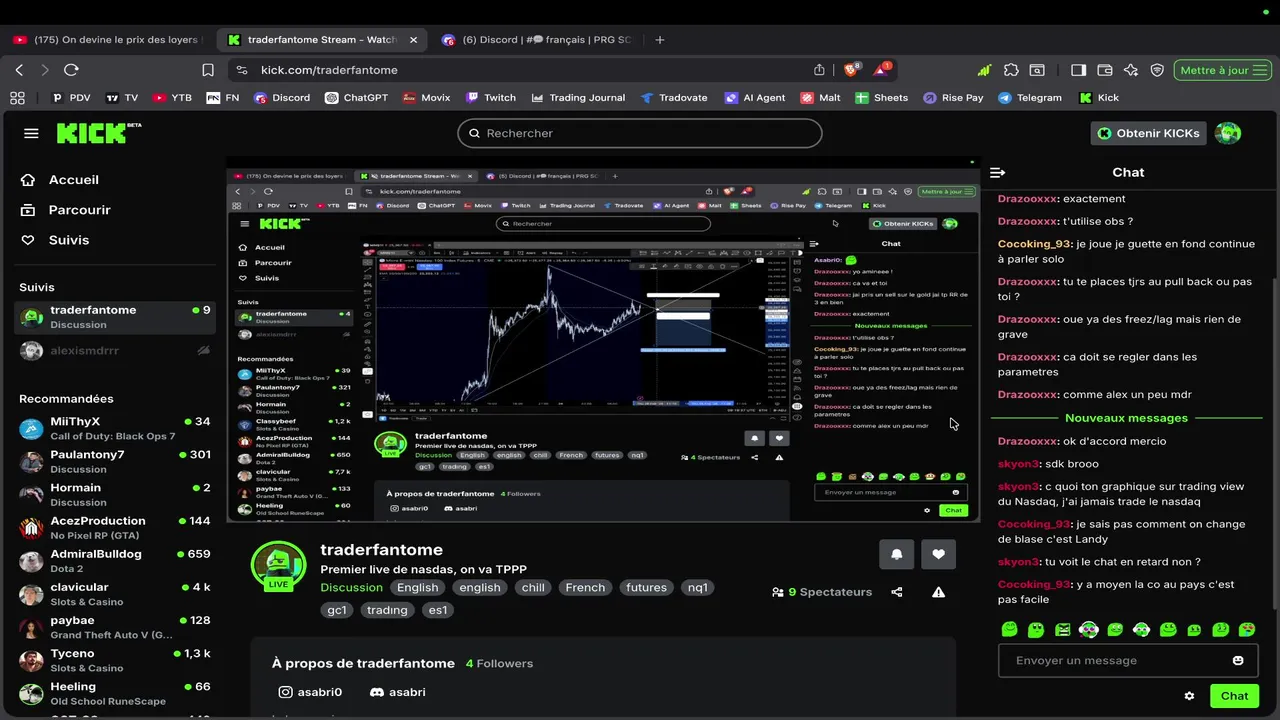Click the browser reload icon
1280x720 pixels.
(71, 70)
